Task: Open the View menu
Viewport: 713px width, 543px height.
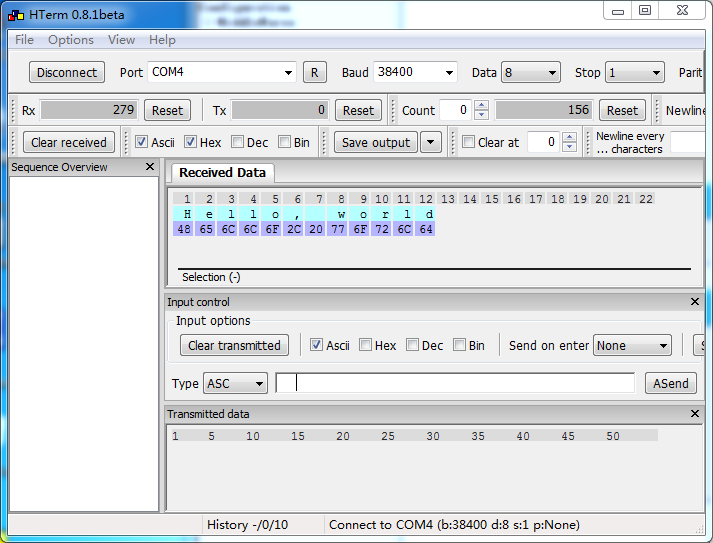Action: (121, 40)
